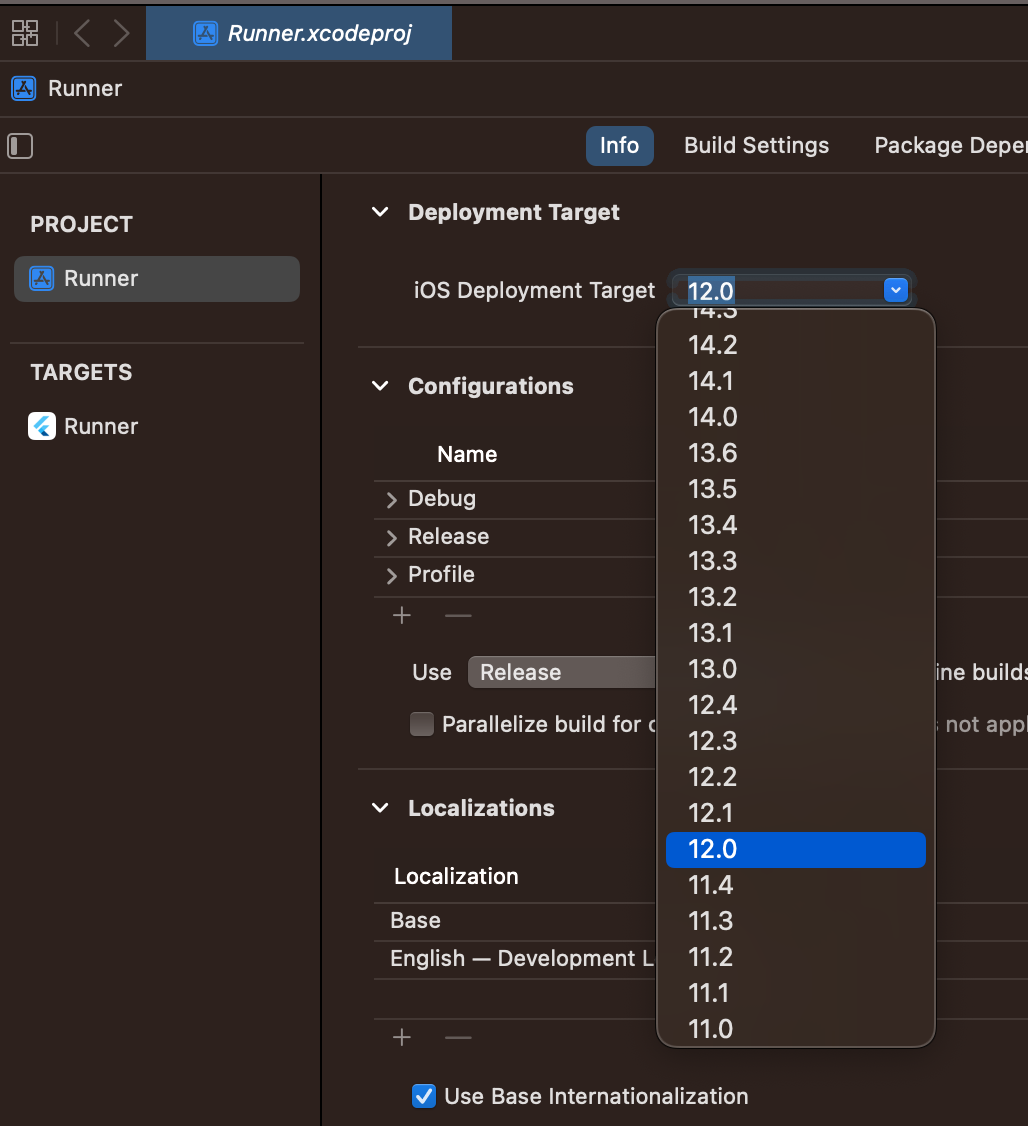Pick version 13.1 in the dropdown

[x=795, y=633]
